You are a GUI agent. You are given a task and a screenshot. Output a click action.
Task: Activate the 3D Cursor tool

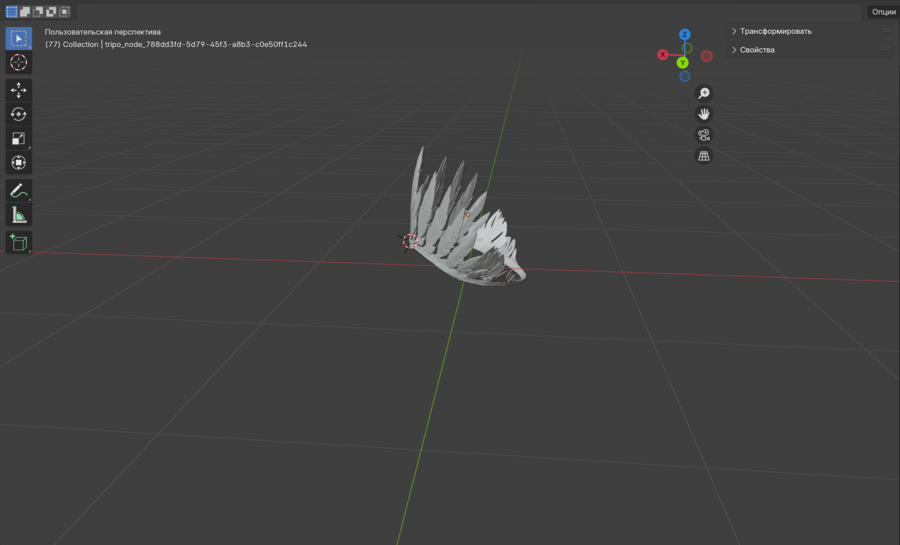[x=18, y=63]
